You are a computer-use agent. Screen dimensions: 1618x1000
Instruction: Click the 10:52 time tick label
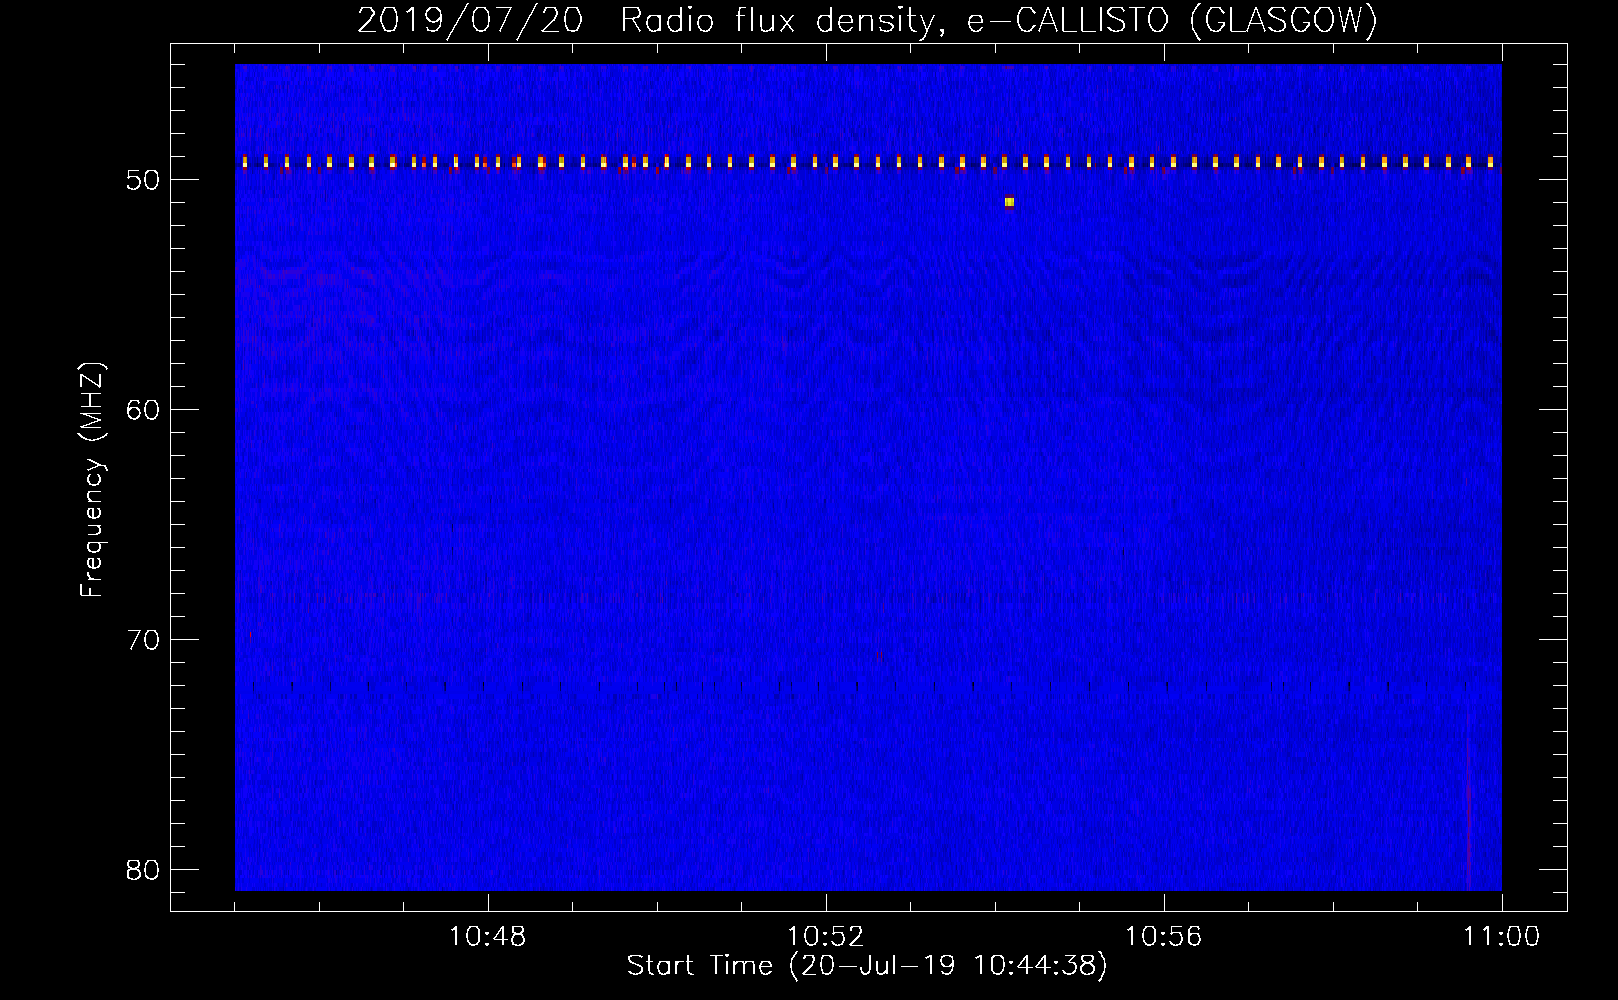click(826, 937)
